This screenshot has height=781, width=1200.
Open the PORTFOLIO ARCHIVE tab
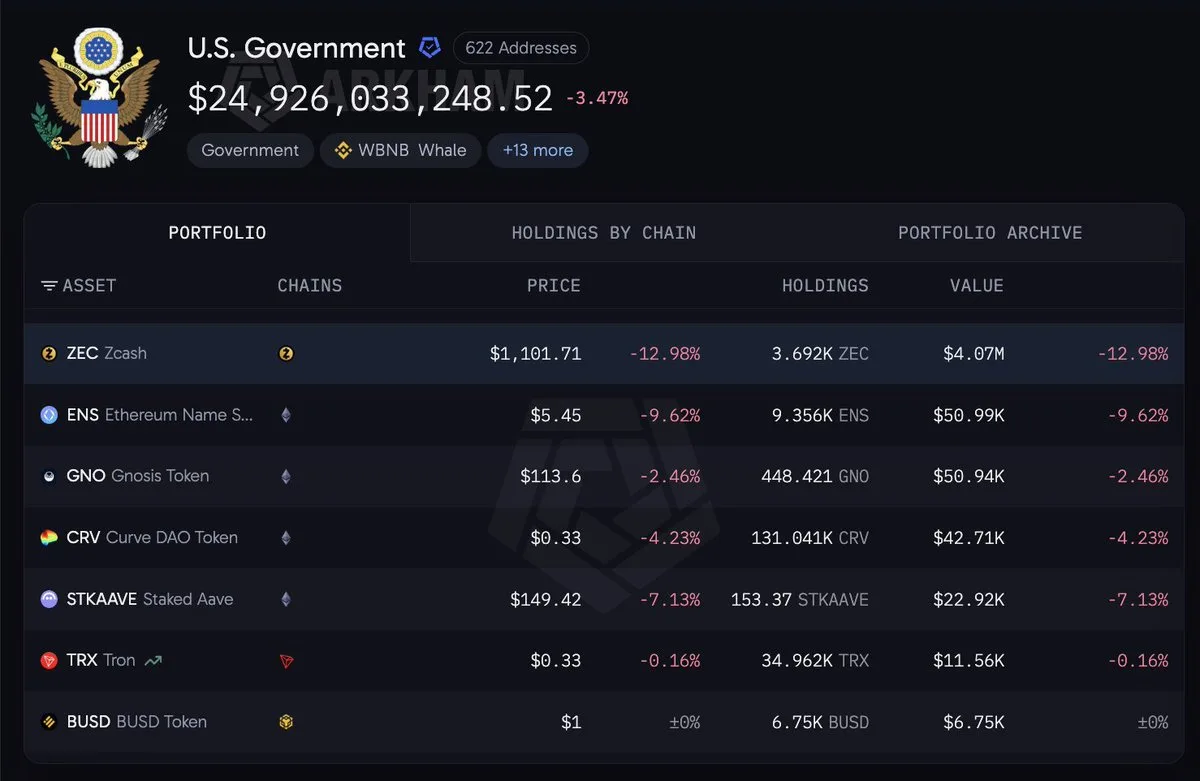pos(990,233)
